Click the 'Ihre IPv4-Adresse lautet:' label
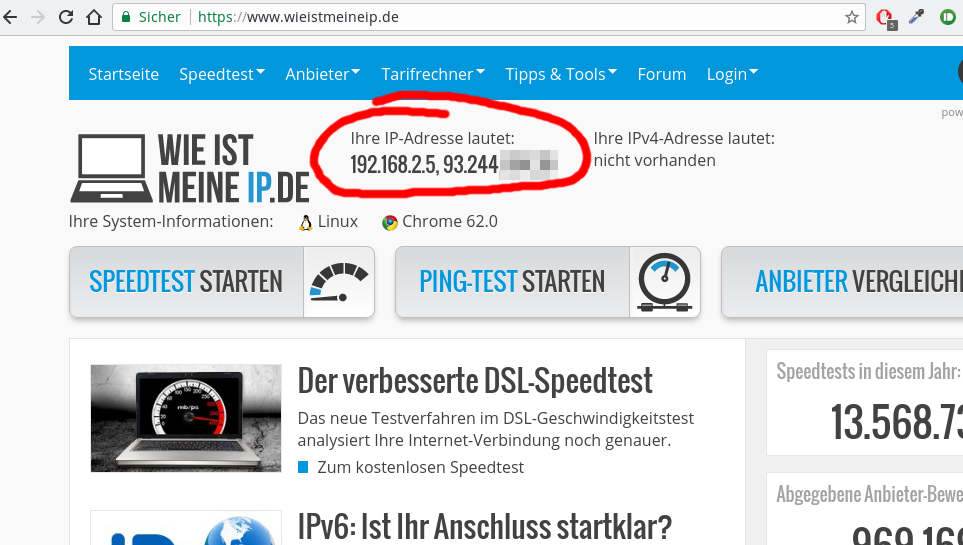This screenshot has height=545, width=963. pos(684,138)
